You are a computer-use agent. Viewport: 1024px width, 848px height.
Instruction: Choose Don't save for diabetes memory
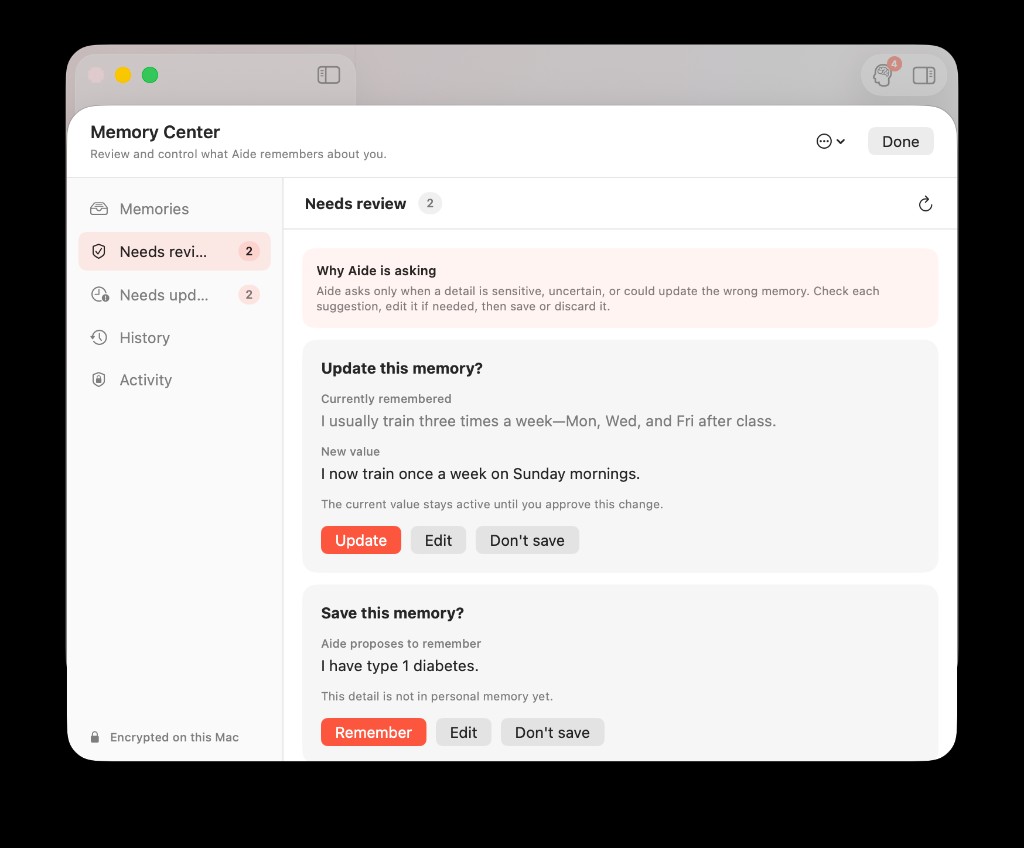point(552,732)
